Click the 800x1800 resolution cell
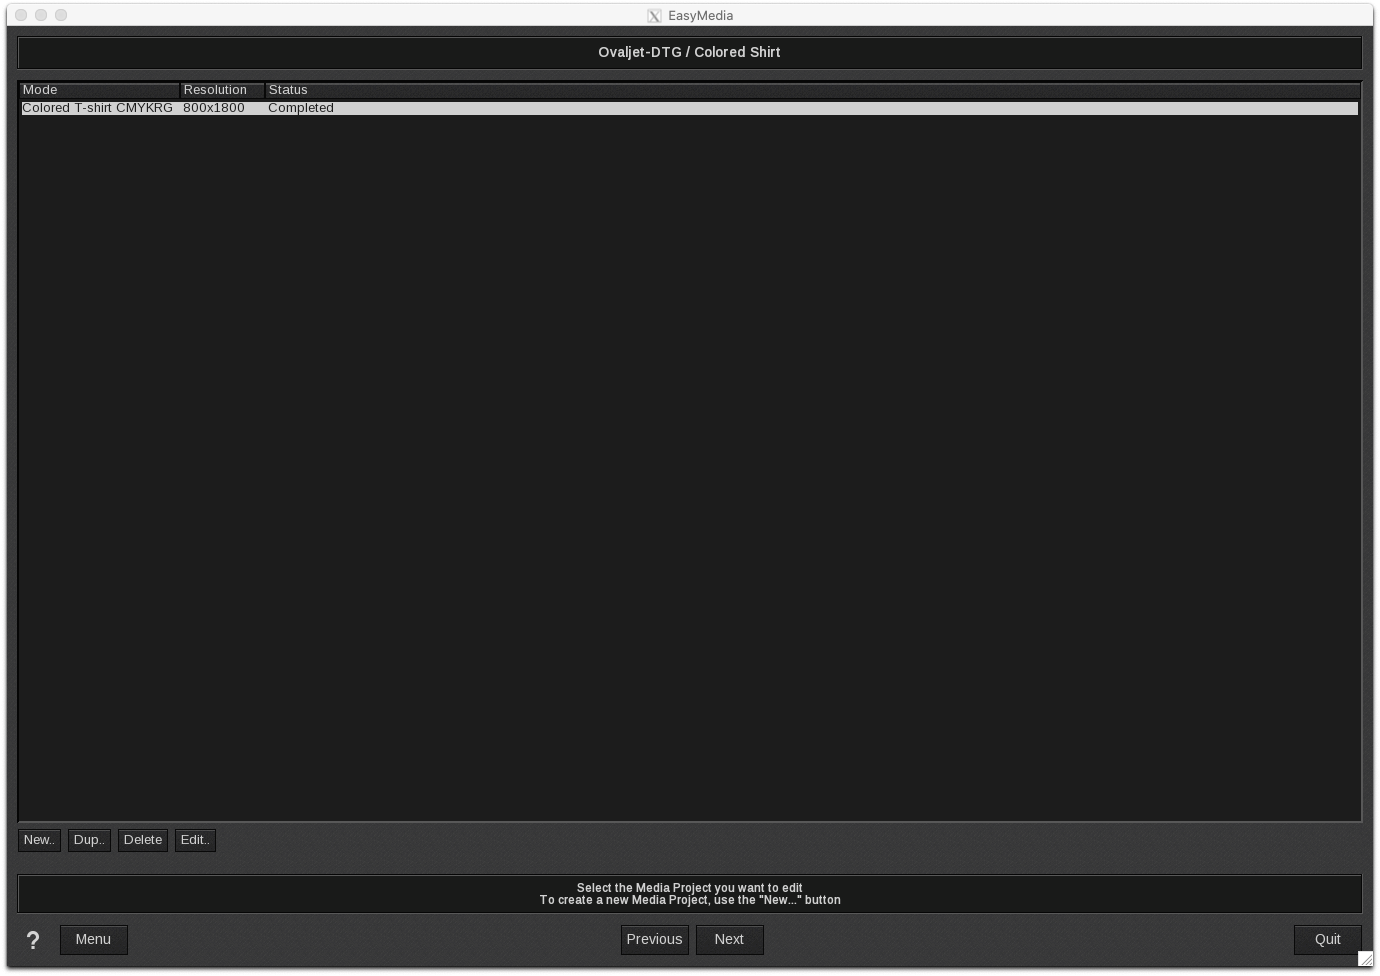This screenshot has width=1380, height=976. tap(214, 108)
